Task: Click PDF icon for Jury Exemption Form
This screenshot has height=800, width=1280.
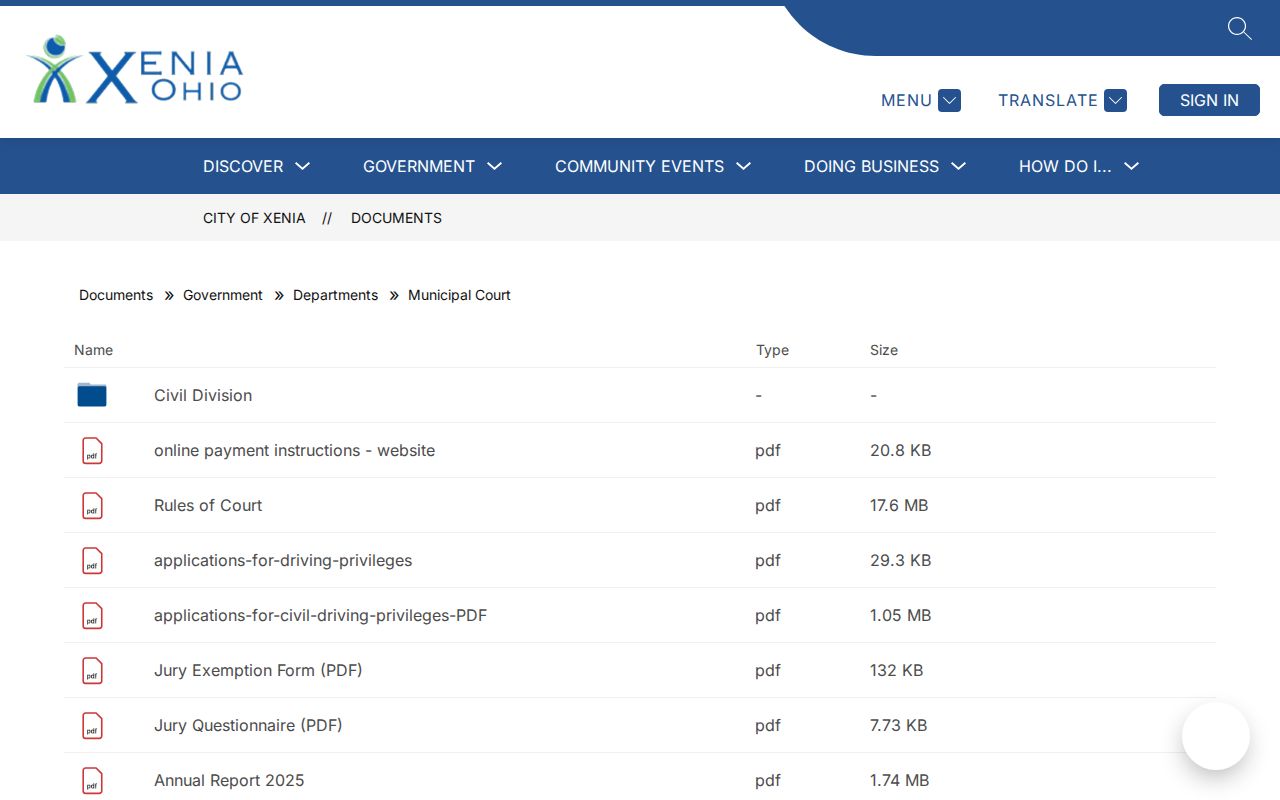Action: (92, 670)
